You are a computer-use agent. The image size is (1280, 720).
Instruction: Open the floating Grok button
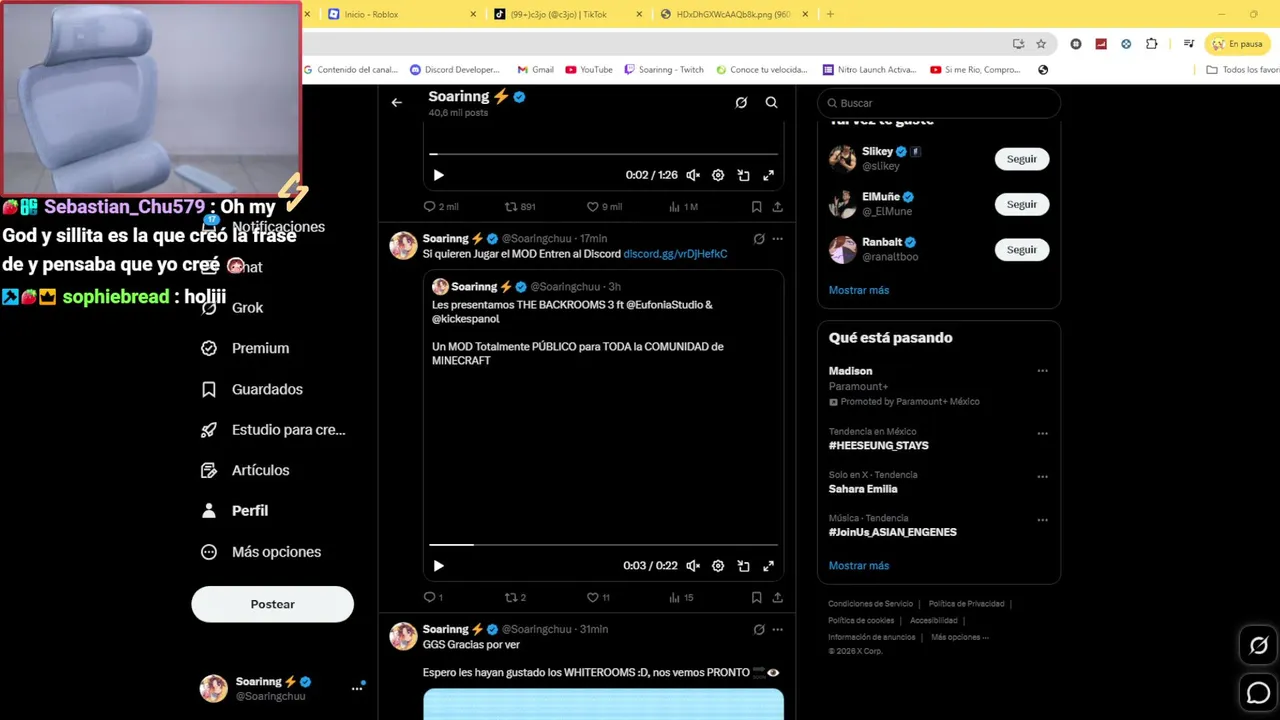point(1259,645)
